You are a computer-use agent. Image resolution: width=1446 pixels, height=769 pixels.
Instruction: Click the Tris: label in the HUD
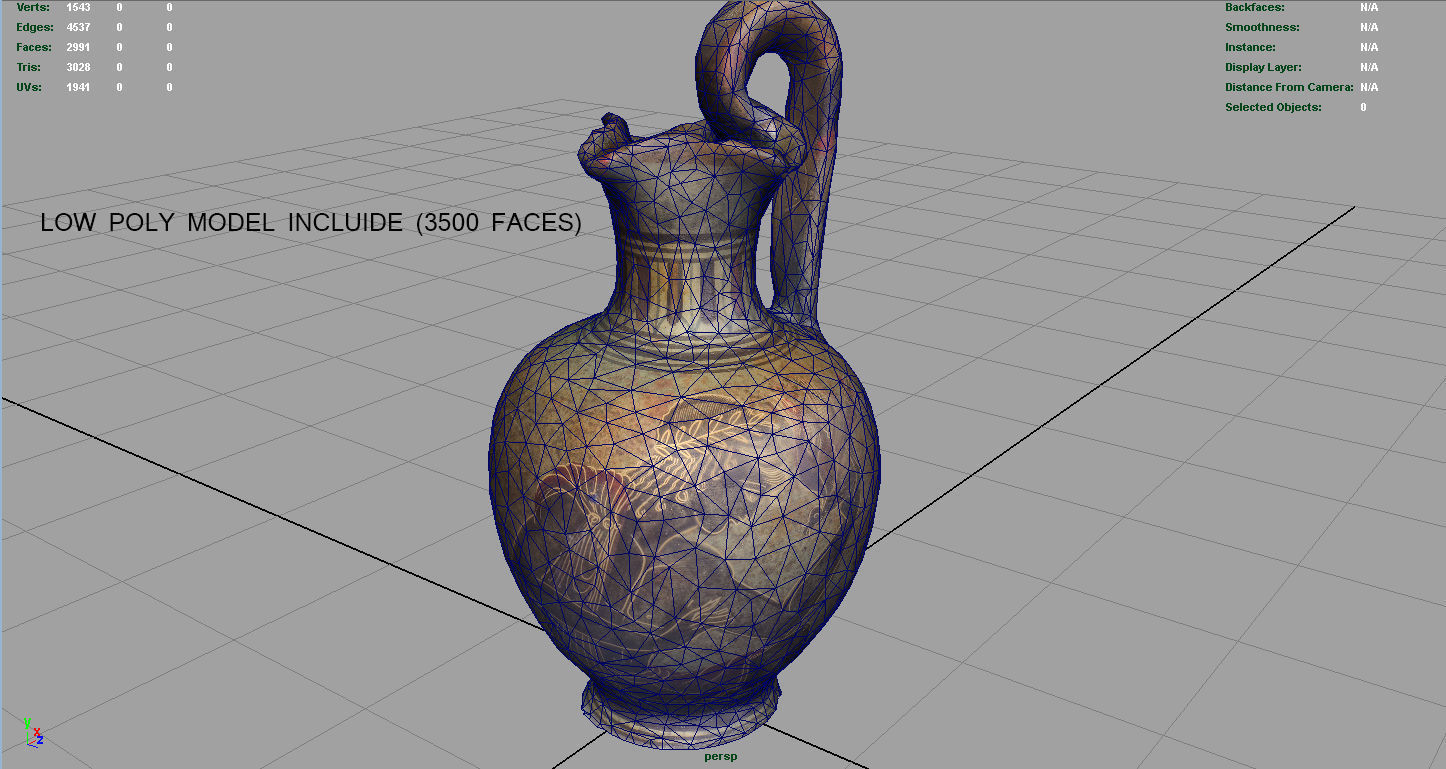(x=31, y=67)
